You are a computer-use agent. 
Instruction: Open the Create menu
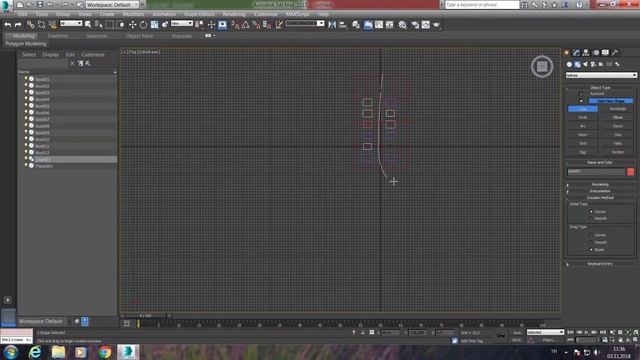click(x=107, y=14)
